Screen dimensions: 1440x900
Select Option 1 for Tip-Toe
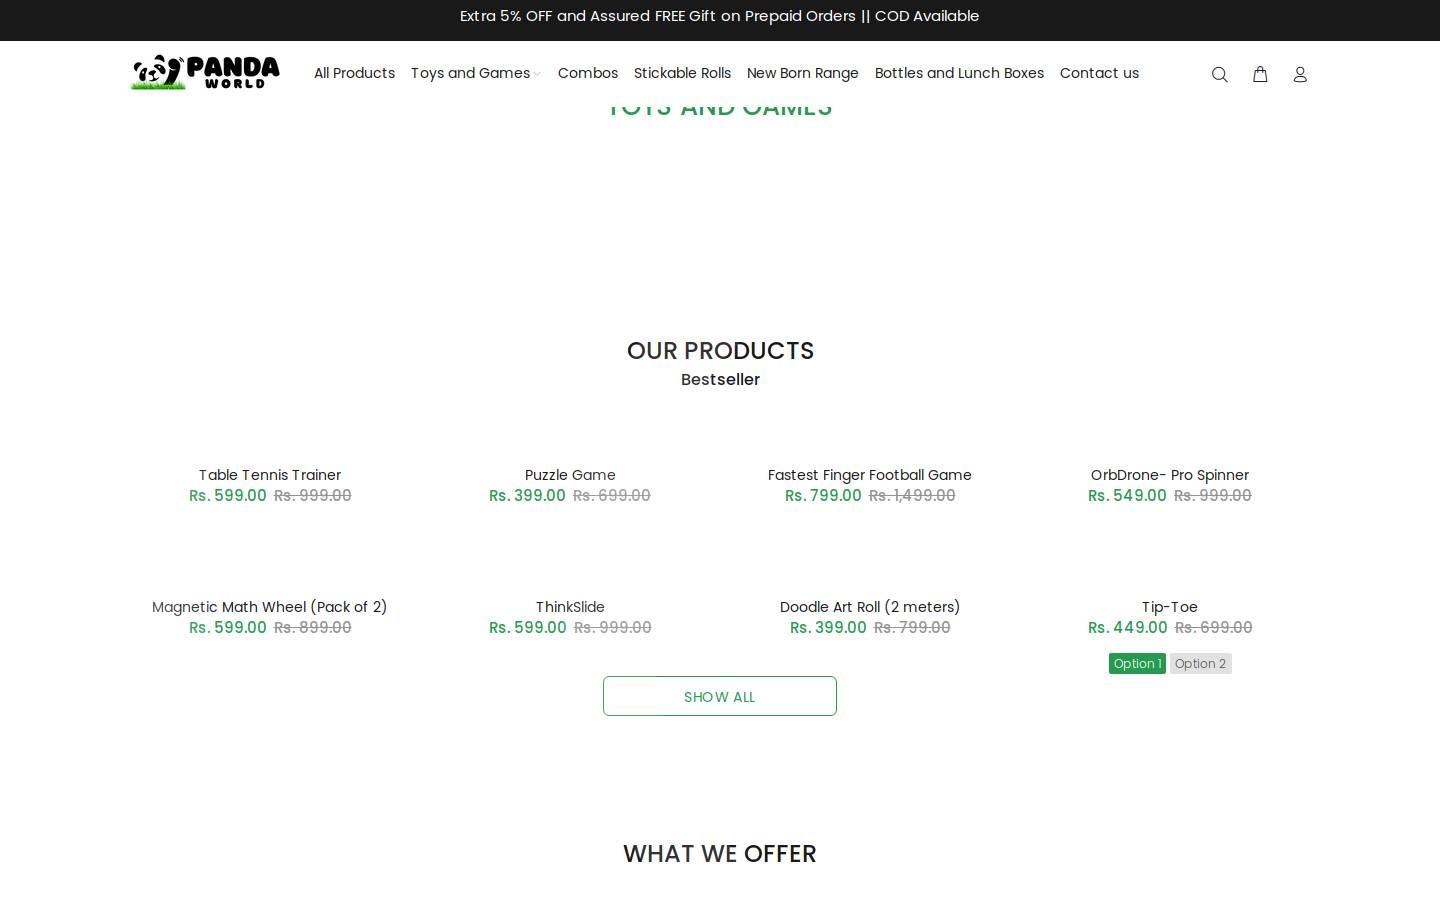[x=1137, y=663]
